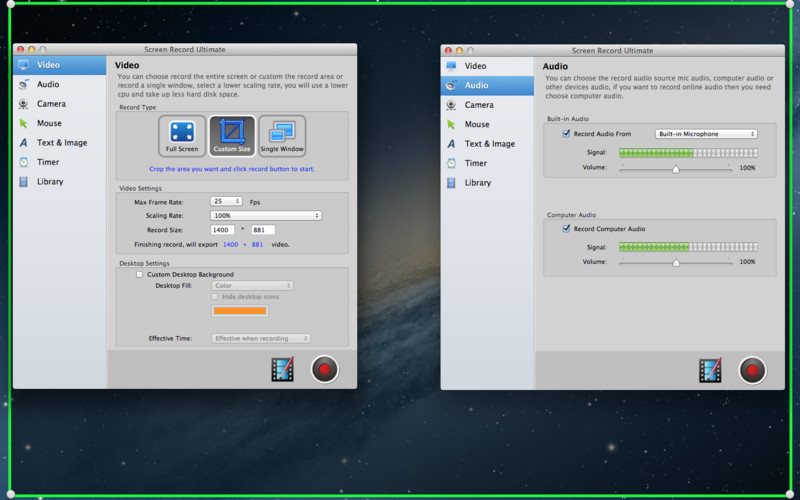Click Computer Audio volume slider

click(676, 262)
